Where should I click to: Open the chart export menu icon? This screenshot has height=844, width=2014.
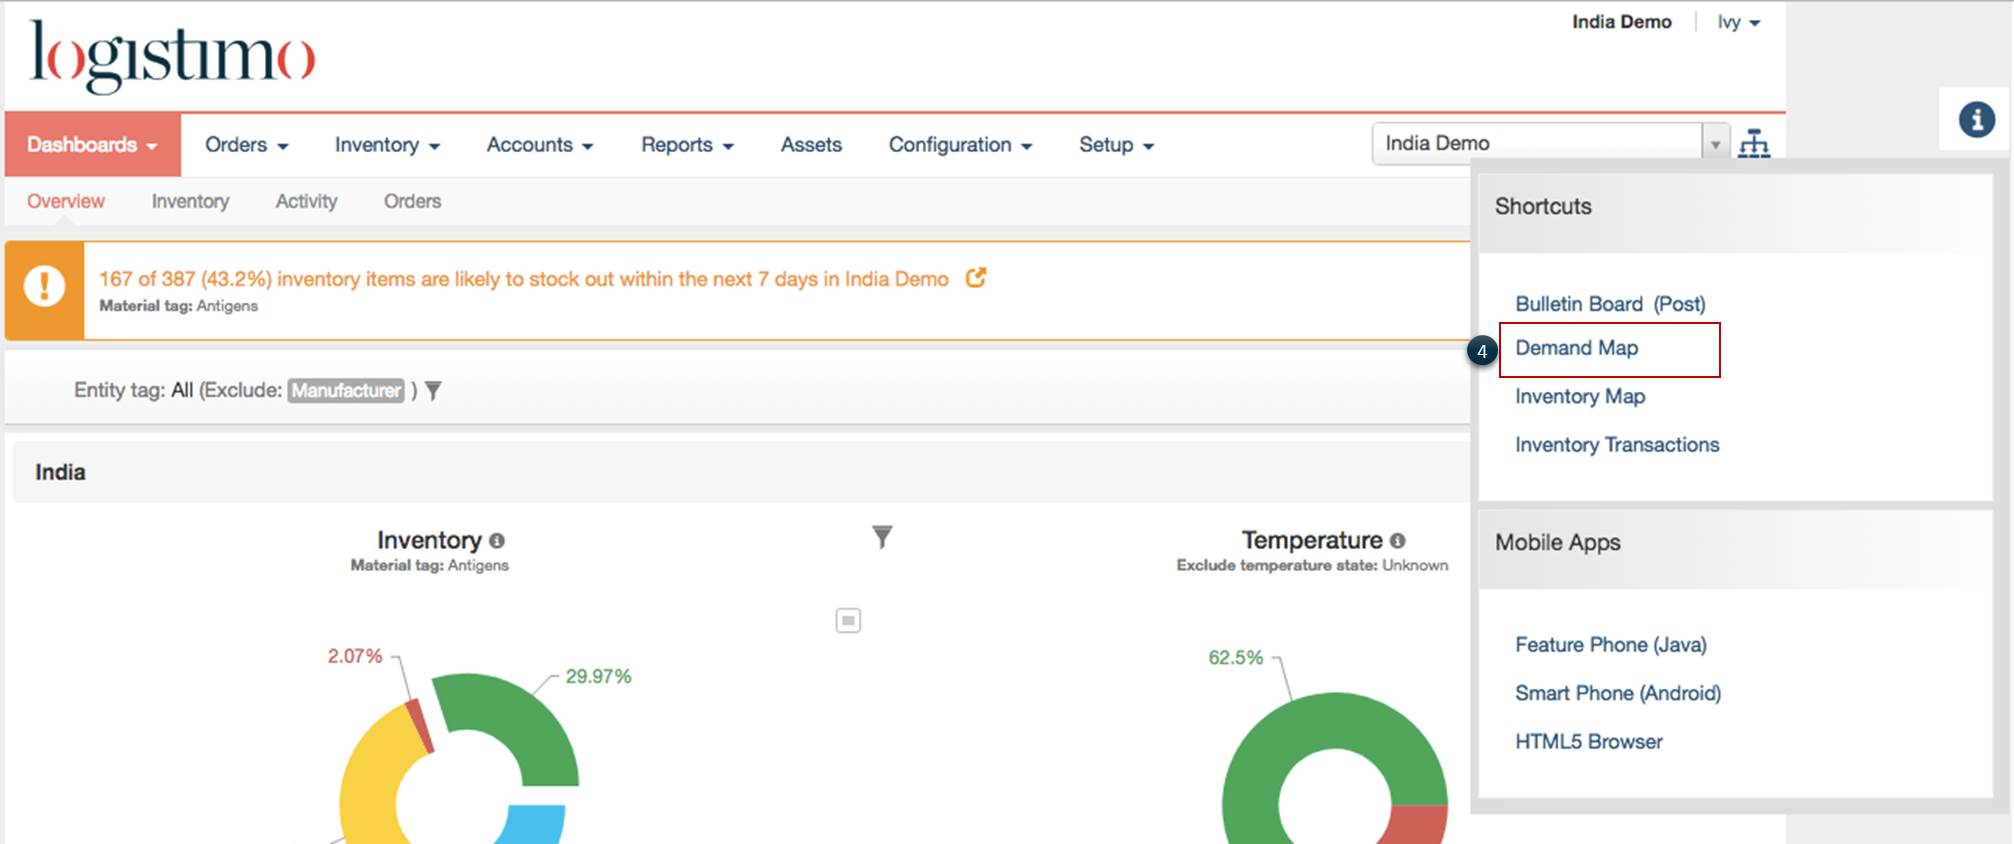click(x=848, y=620)
